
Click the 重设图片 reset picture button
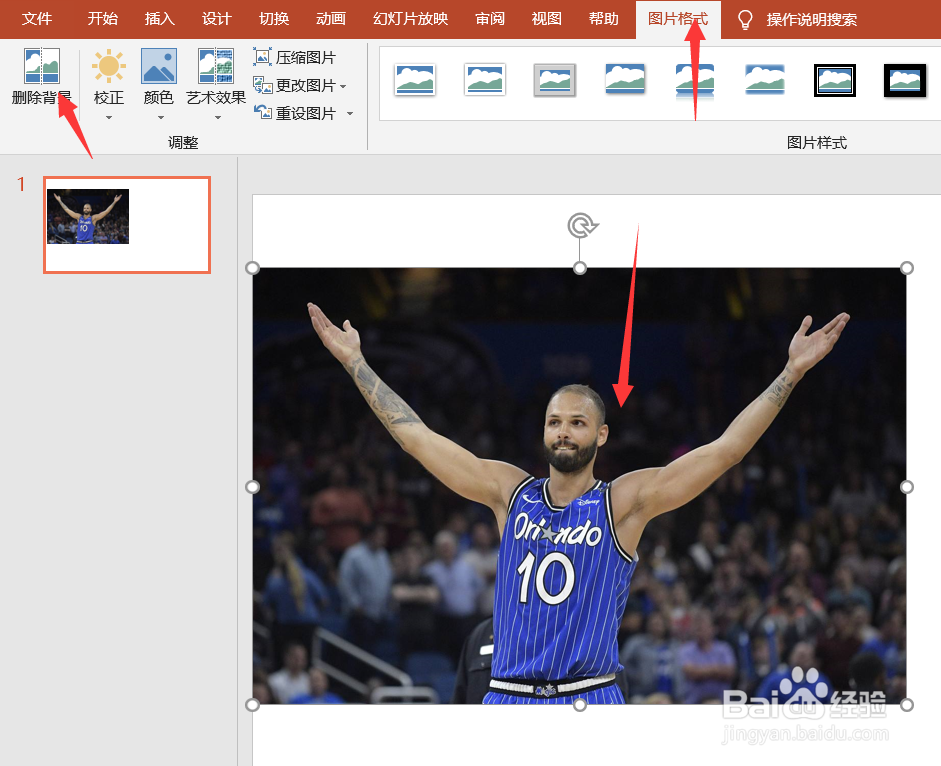(294, 113)
